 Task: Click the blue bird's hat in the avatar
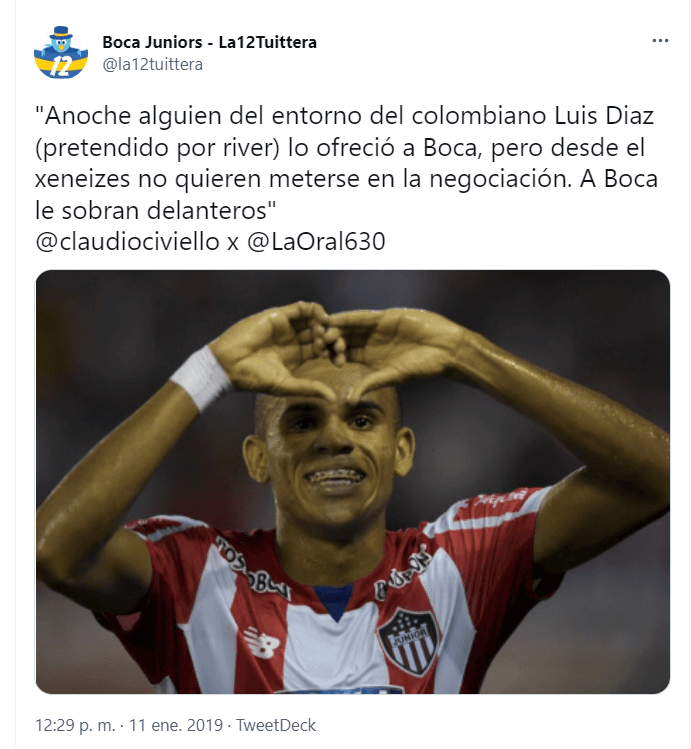pos(61,33)
